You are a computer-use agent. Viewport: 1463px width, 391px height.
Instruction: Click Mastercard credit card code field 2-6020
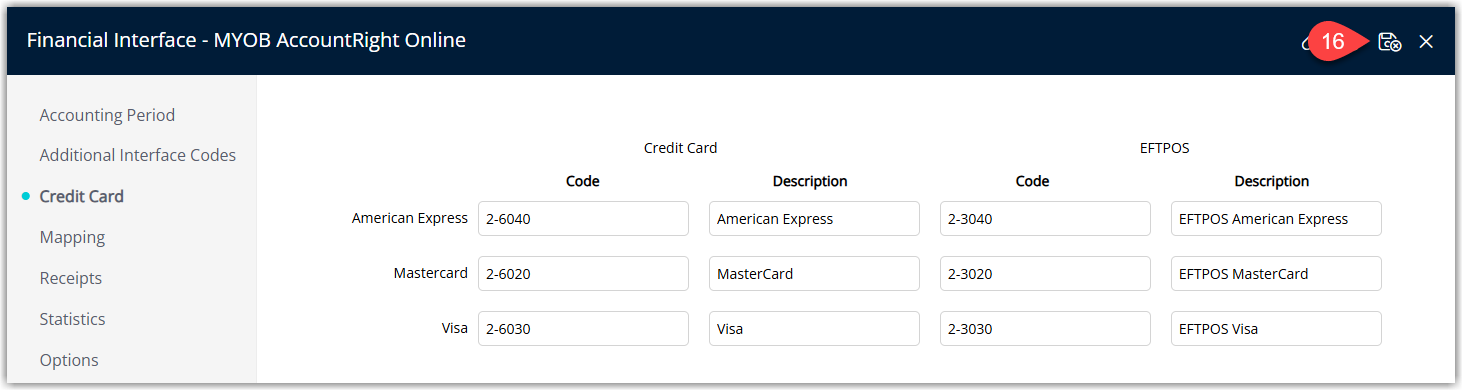click(583, 274)
